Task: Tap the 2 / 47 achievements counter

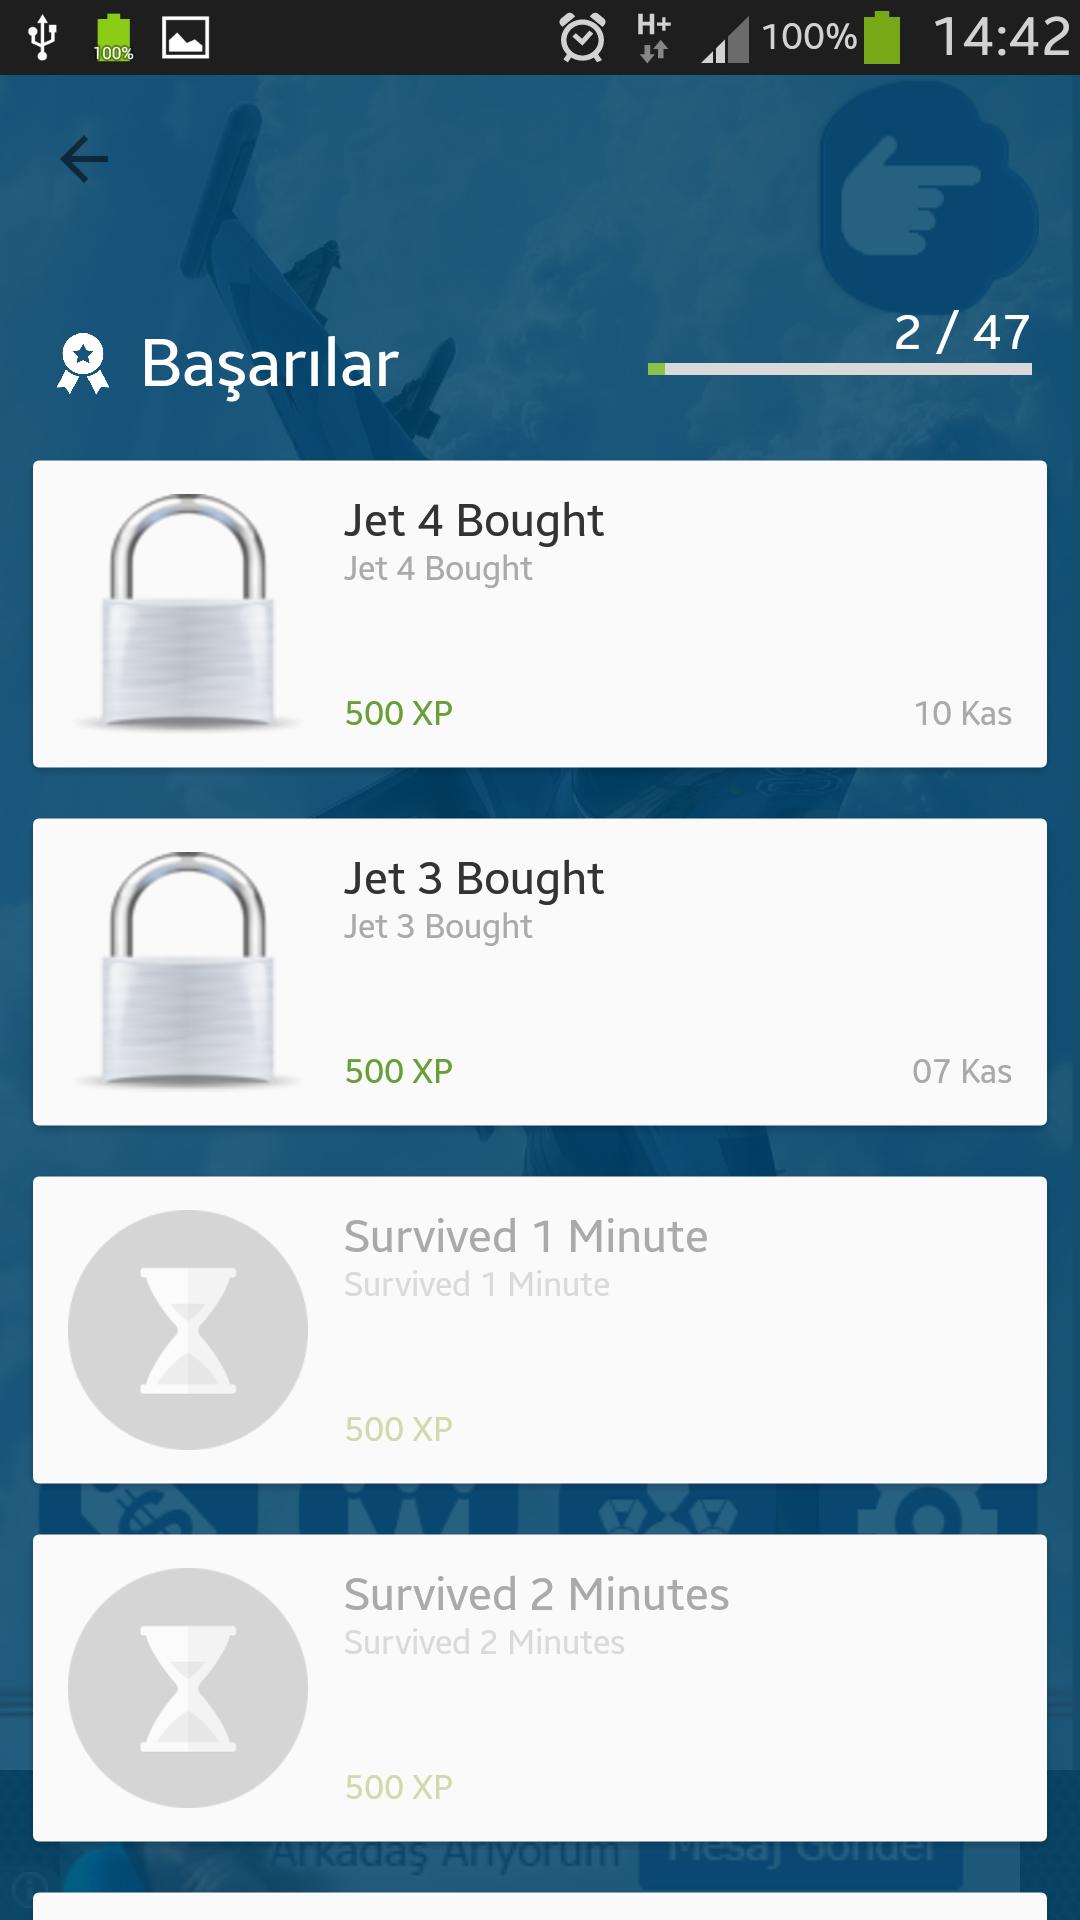Action: point(961,332)
